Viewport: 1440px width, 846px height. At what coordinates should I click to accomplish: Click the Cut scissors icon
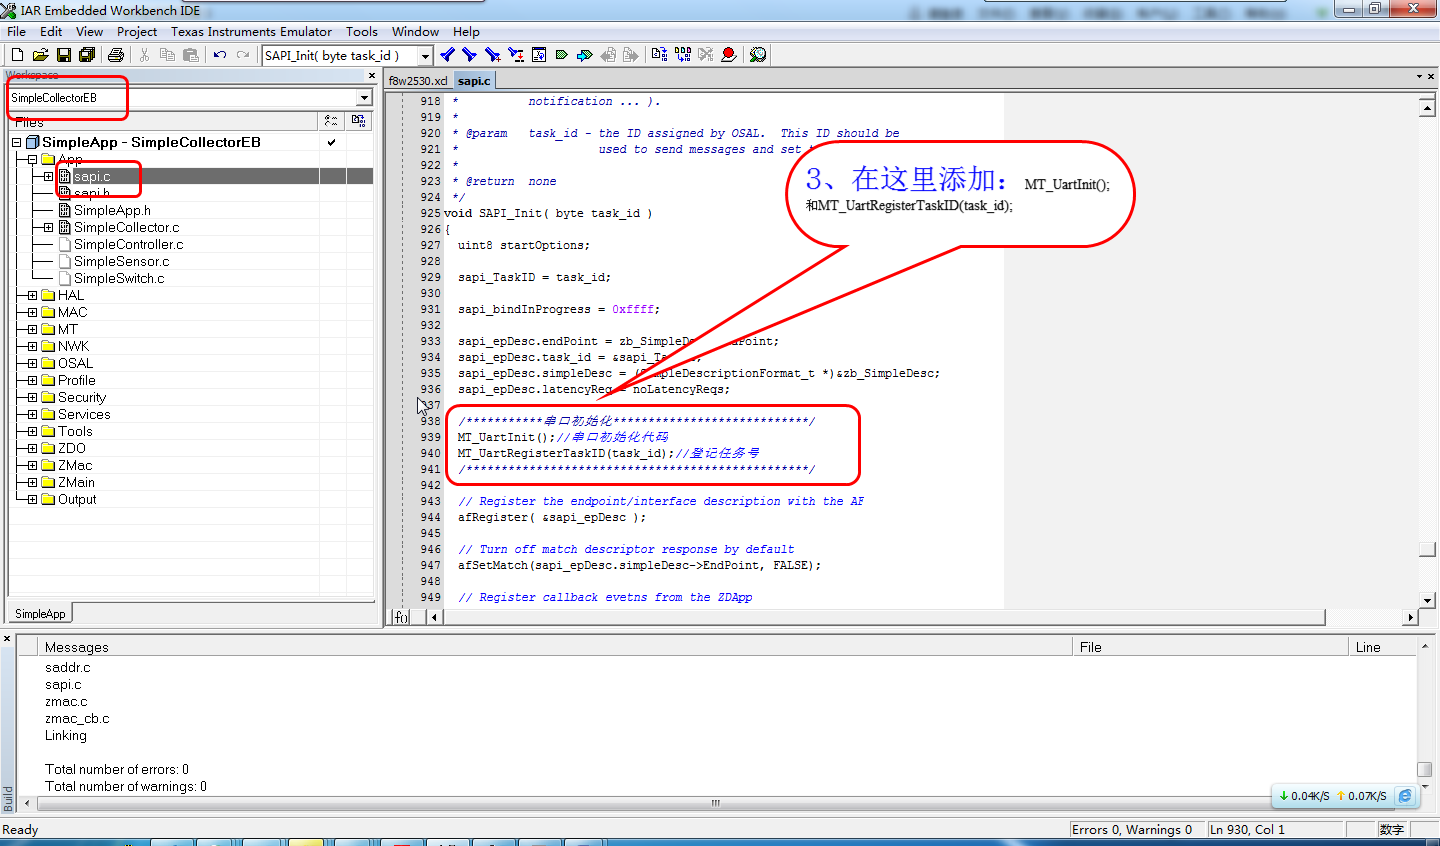pyautogui.click(x=145, y=55)
